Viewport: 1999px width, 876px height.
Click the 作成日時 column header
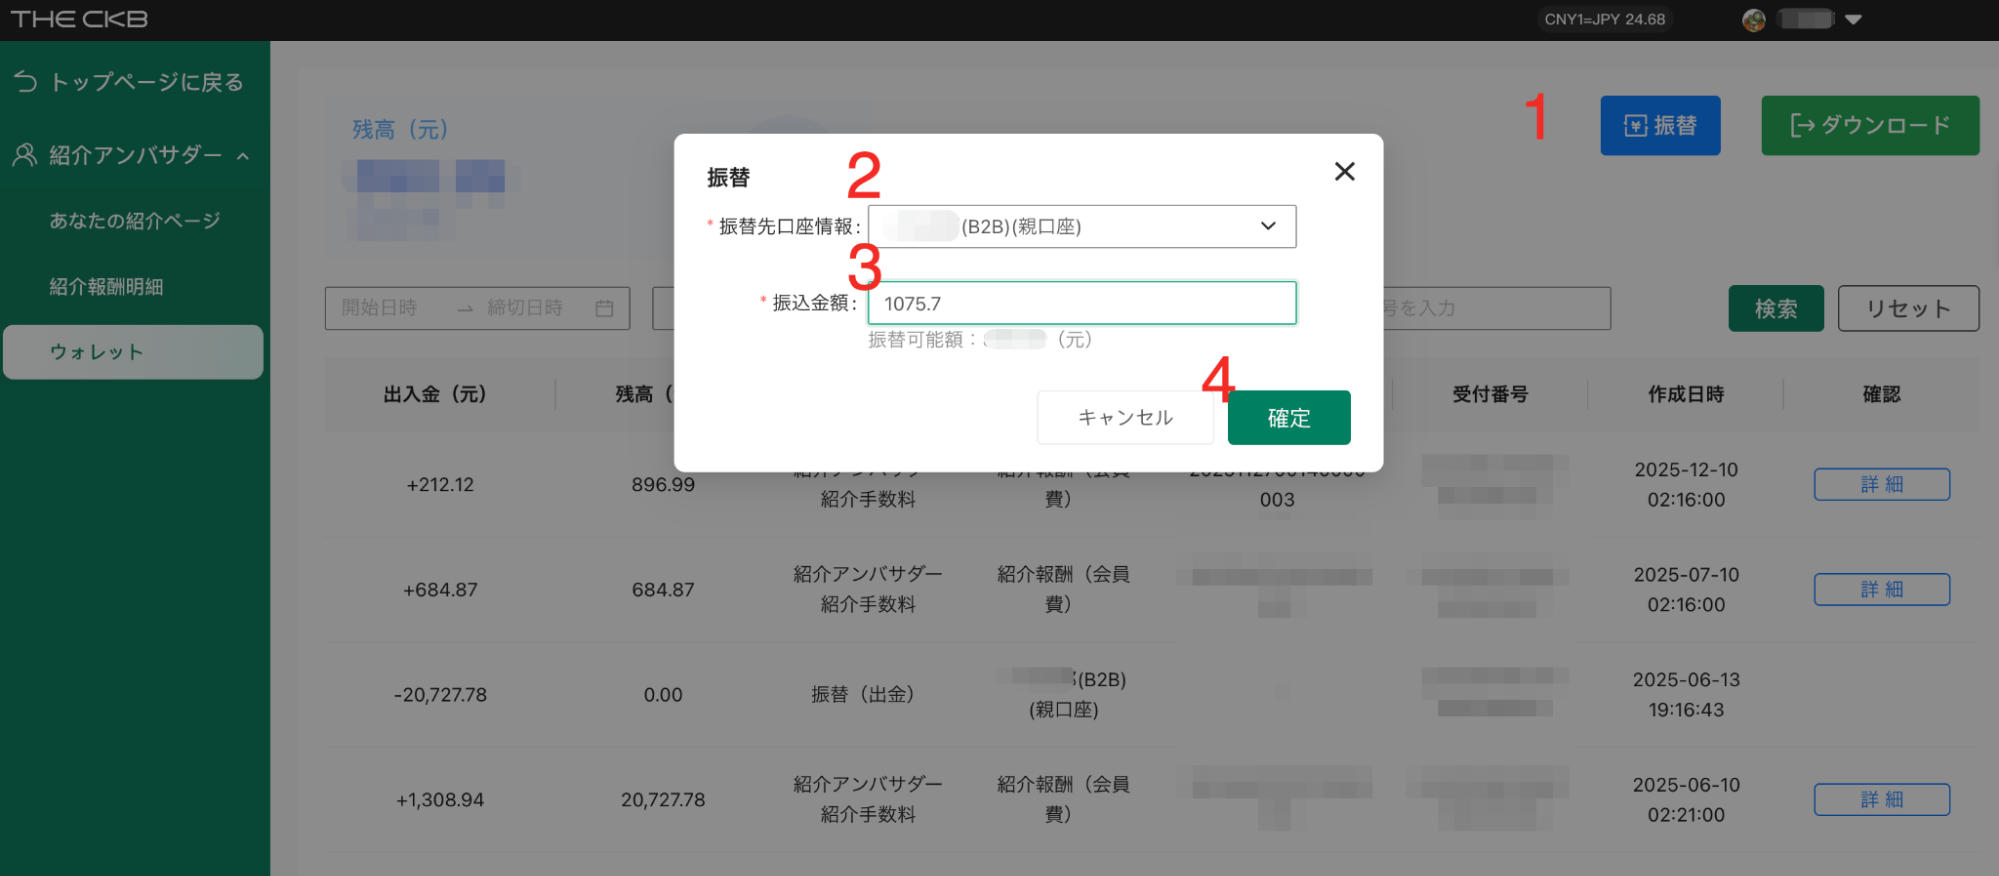1686,394
